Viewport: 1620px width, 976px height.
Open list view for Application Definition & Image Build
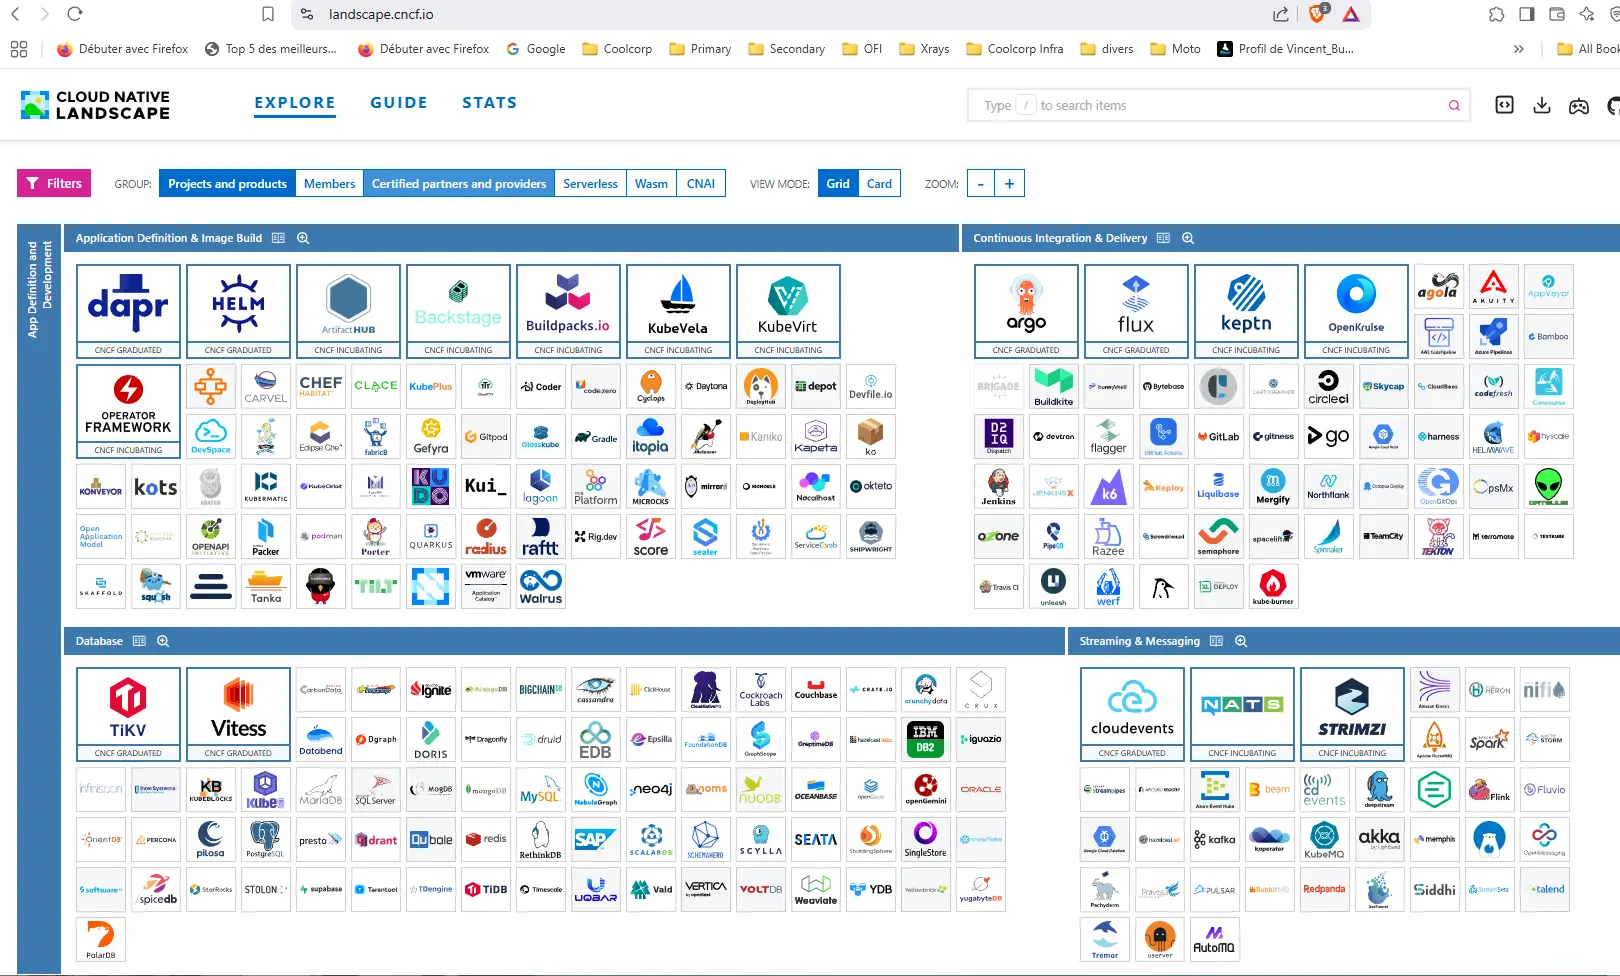point(278,238)
